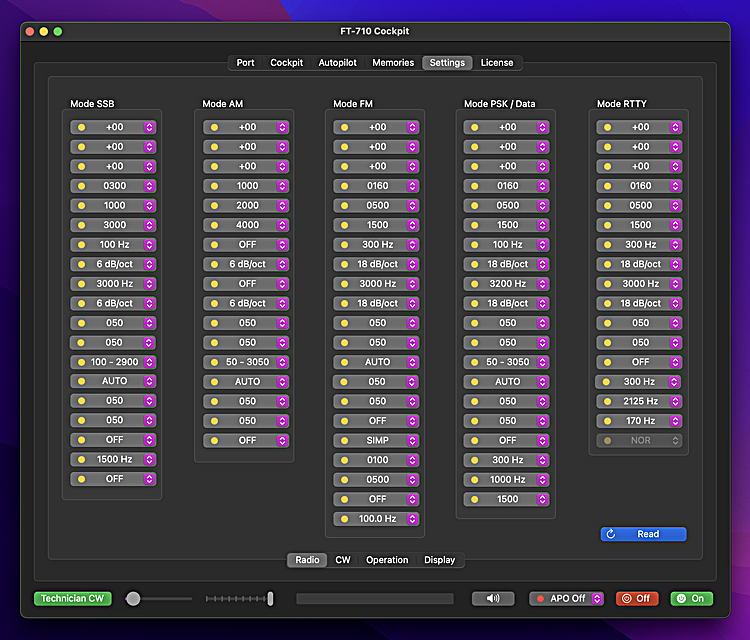Screen dimensions: 750x640
Task: Open the Mode RTTY 0500 popup
Action: 640,206
